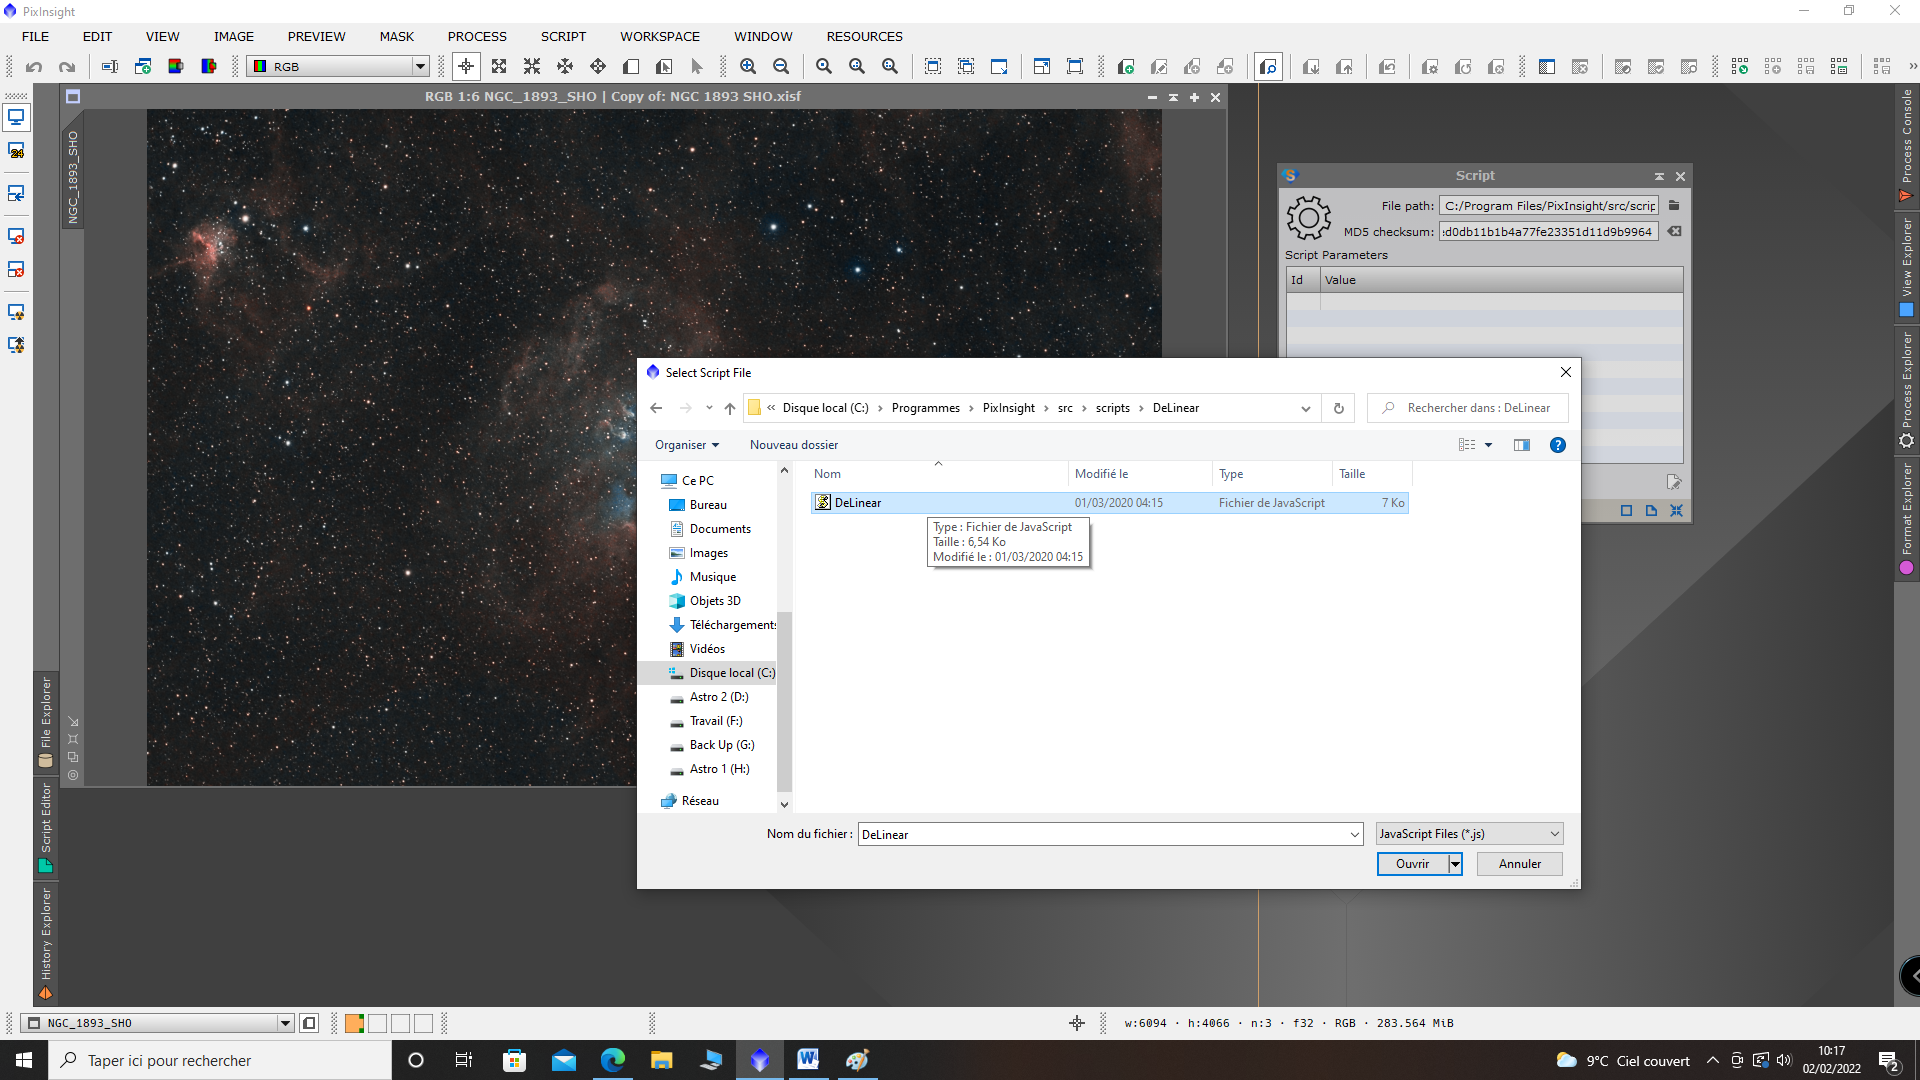The image size is (1920, 1080).
Task: Toggle the orange channel square in bottom bar
Action: (x=354, y=1023)
